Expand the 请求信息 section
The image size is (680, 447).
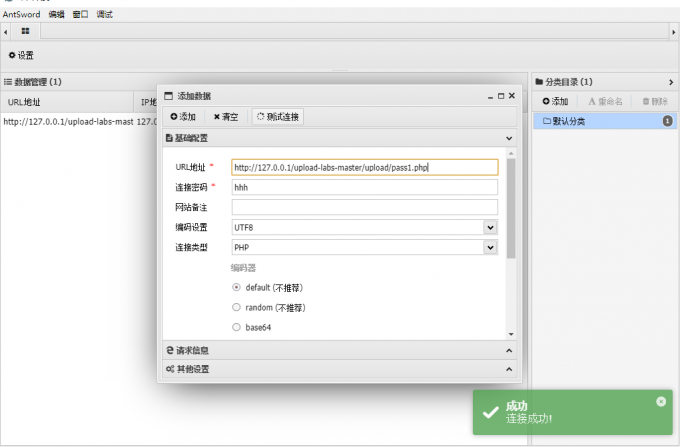[340, 350]
